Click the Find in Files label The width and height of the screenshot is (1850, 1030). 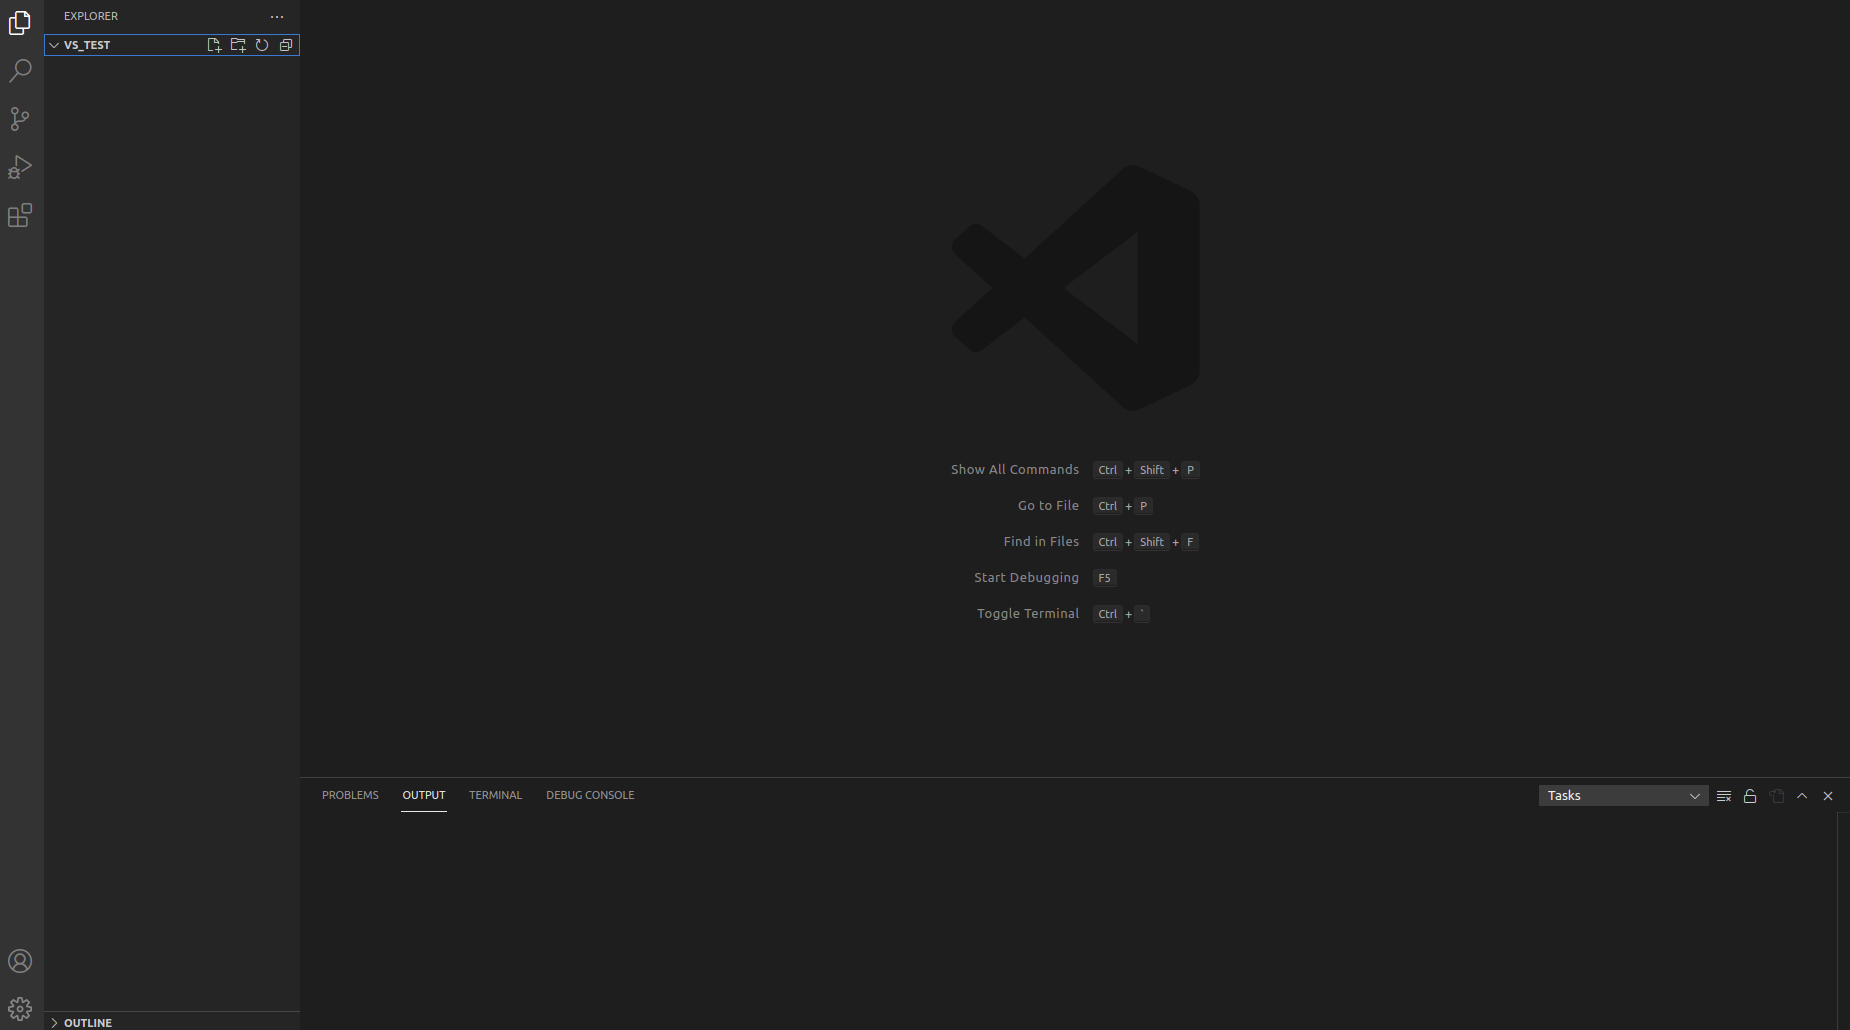click(x=1041, y=542)
